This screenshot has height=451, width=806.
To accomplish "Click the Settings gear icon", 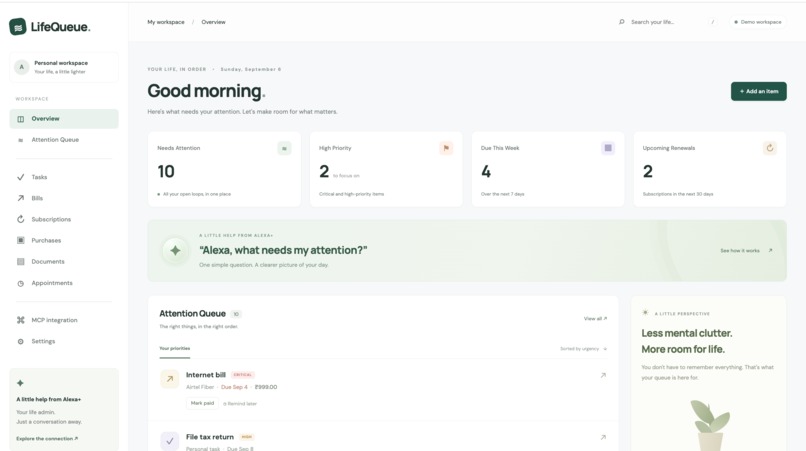I will tap(21, 341).
